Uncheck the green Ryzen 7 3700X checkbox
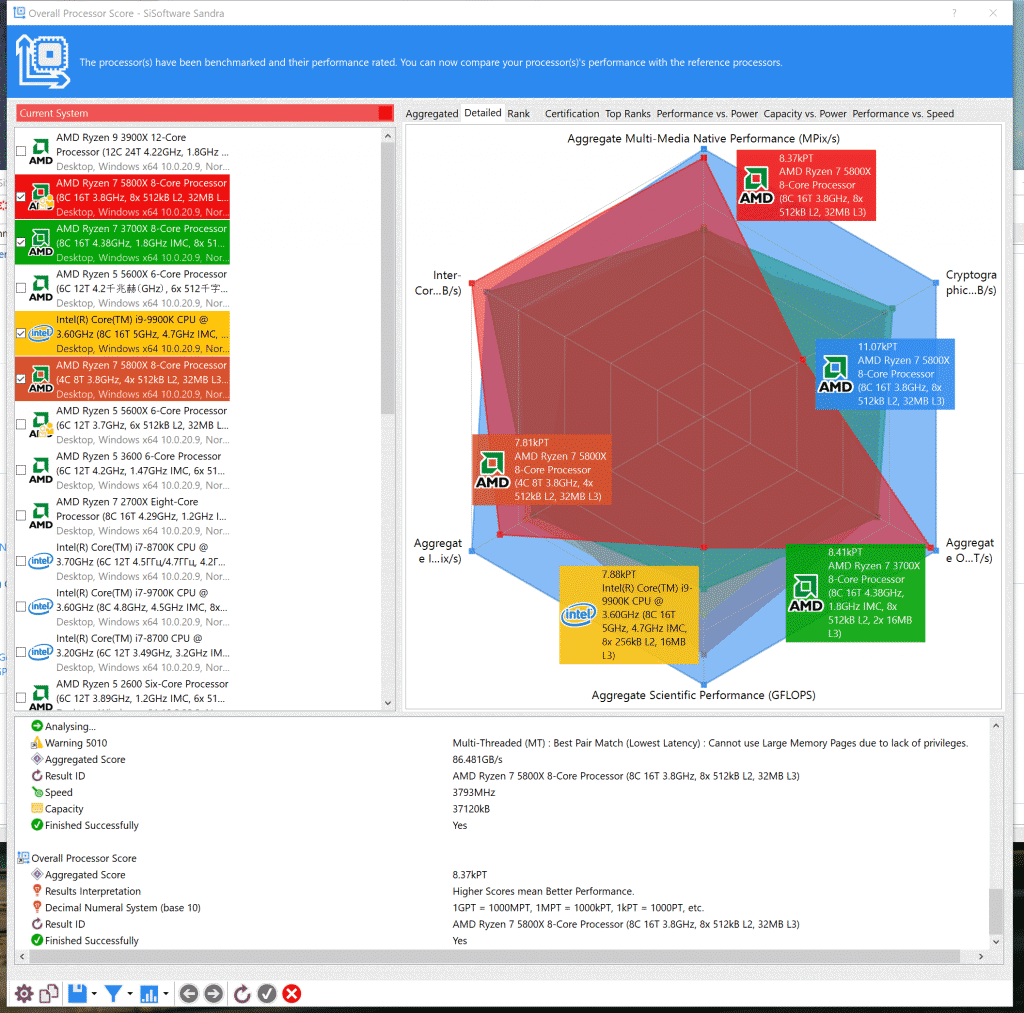This screenshot has width=1024, height=1013. click(x=21, y=242)
